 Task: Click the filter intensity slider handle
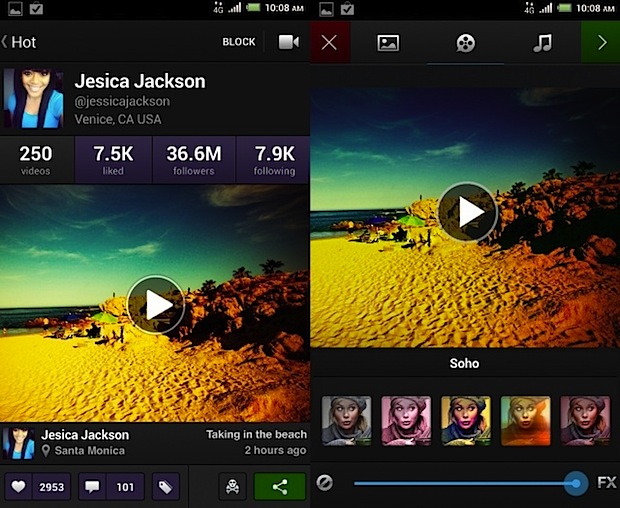coord(575,483)
